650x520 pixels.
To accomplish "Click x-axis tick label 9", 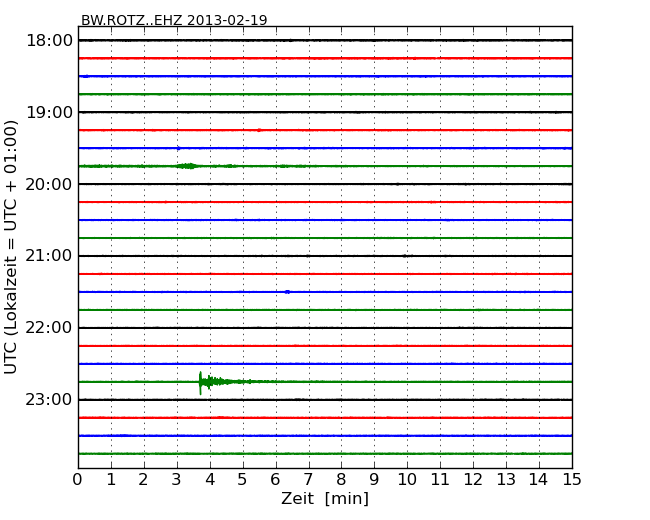I will pos(374,479).
